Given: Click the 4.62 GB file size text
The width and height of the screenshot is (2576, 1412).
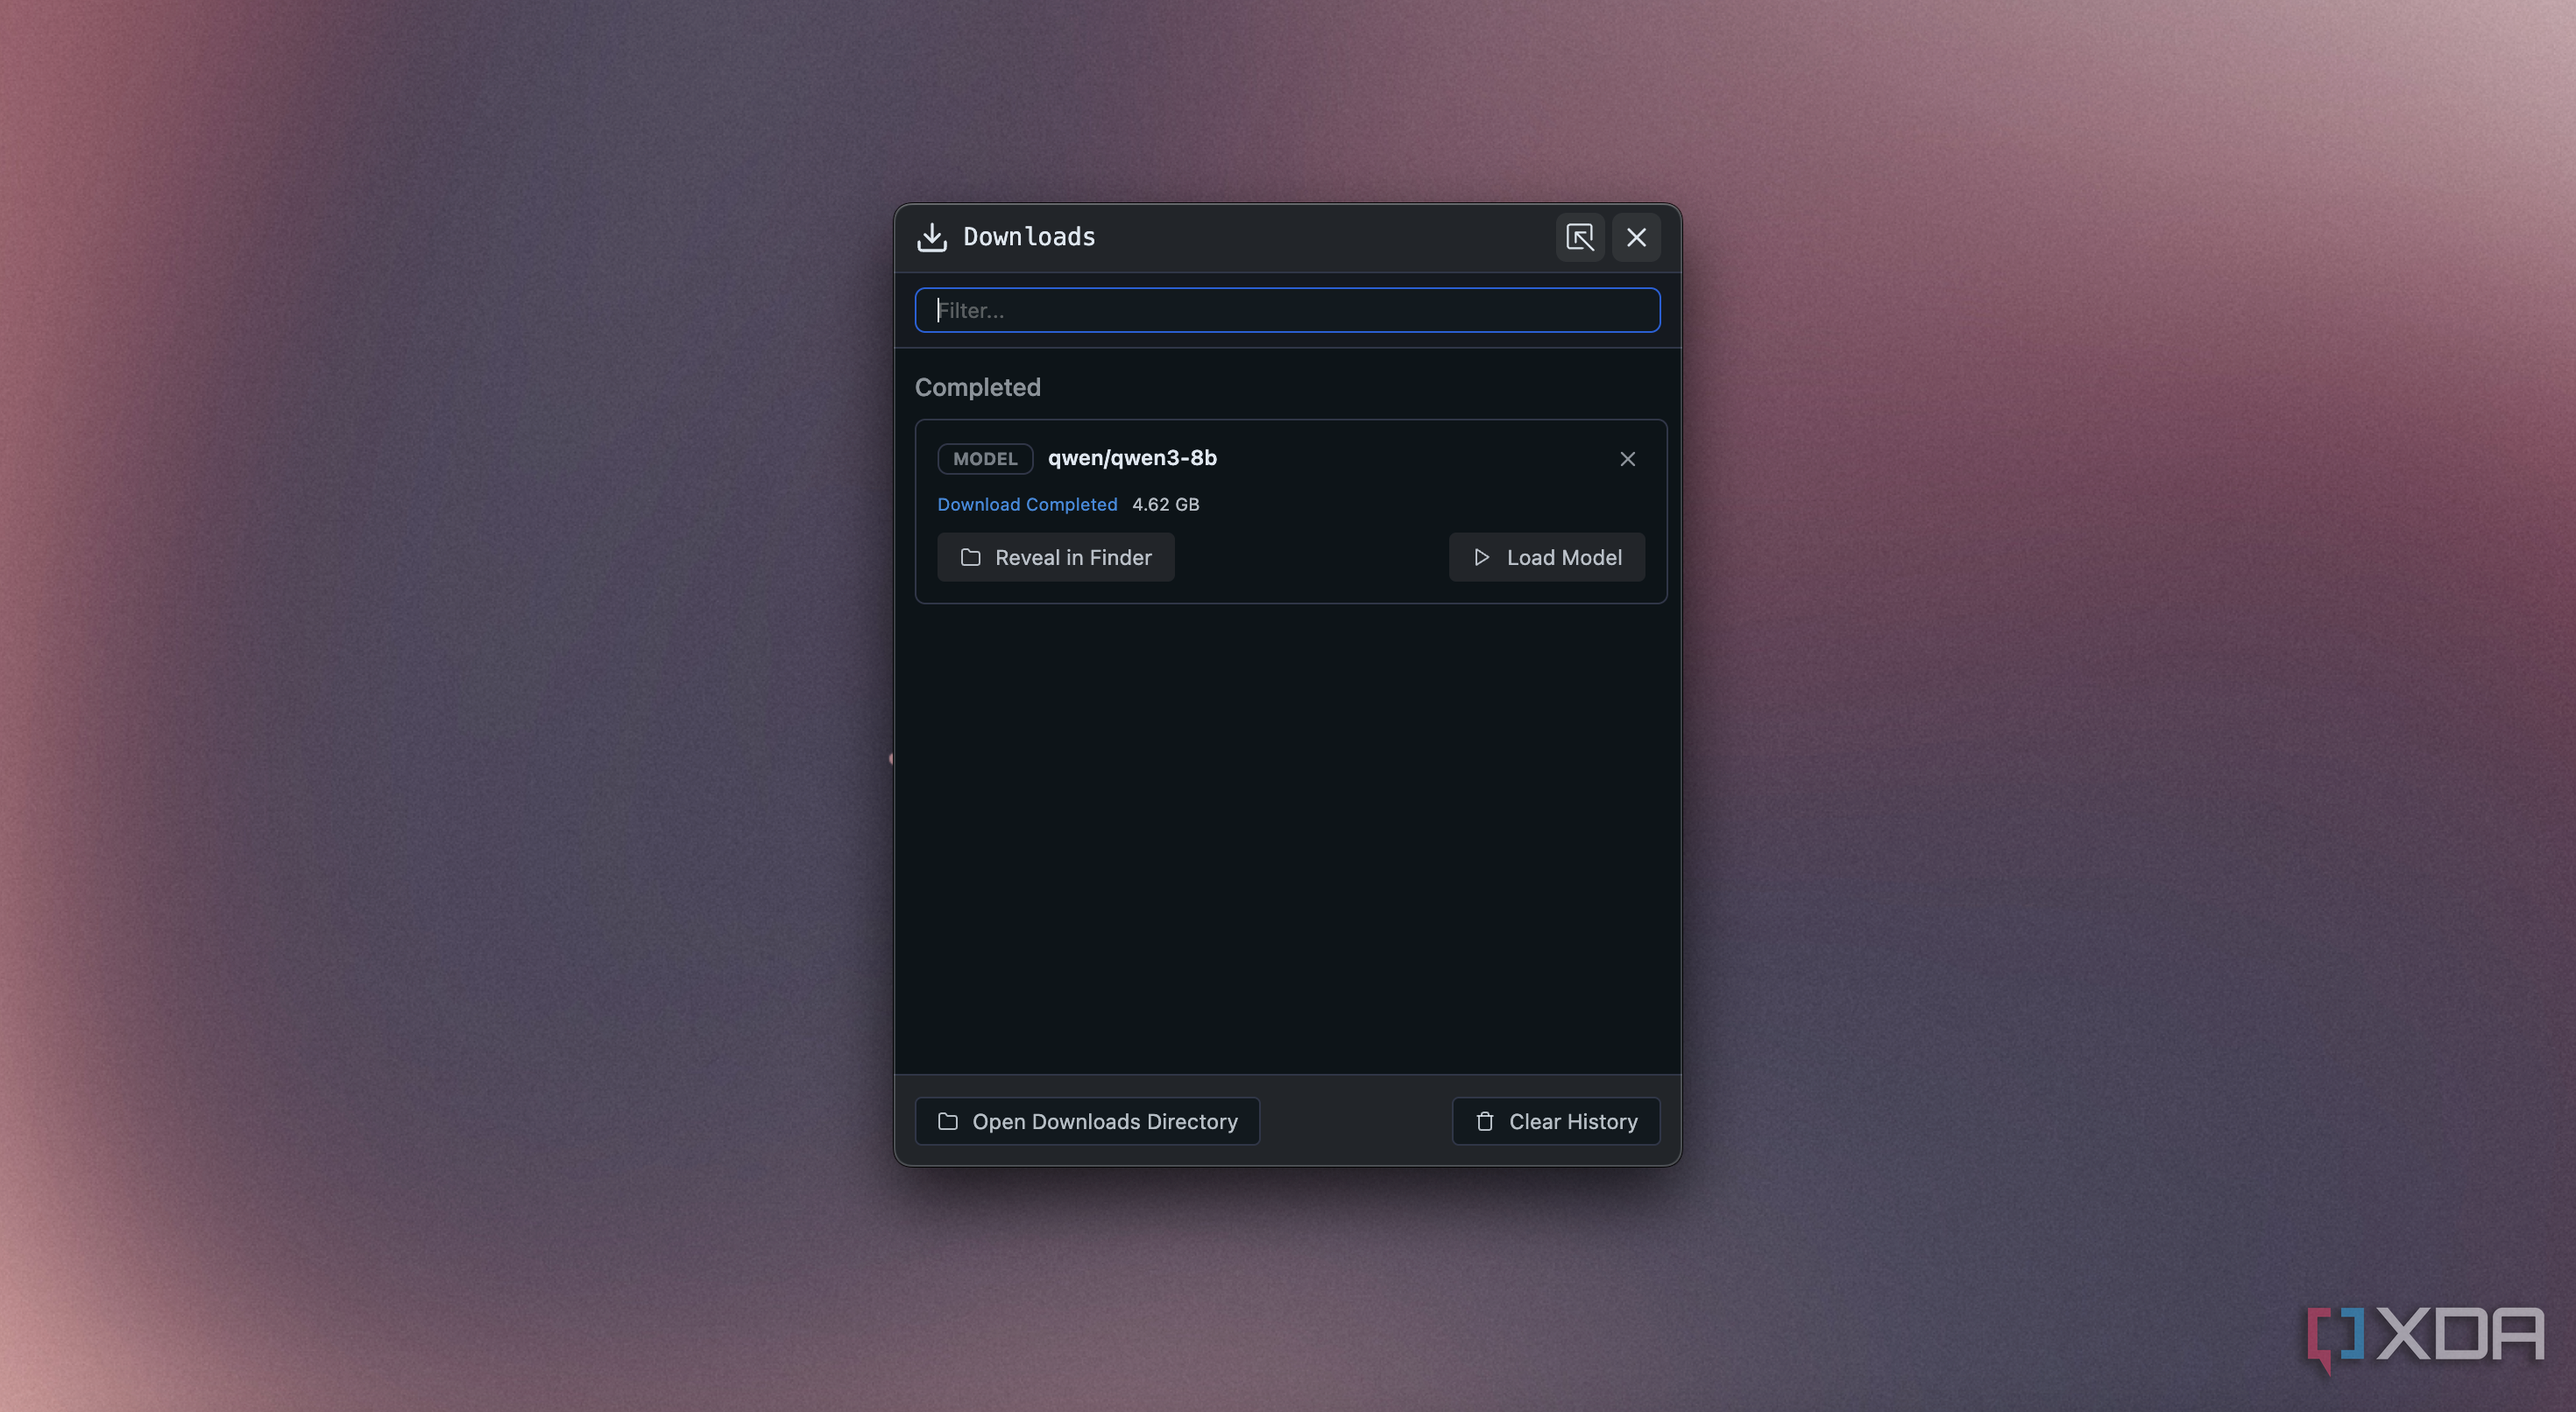Looking at the screenshot, I should click(x=1165, y=504).
